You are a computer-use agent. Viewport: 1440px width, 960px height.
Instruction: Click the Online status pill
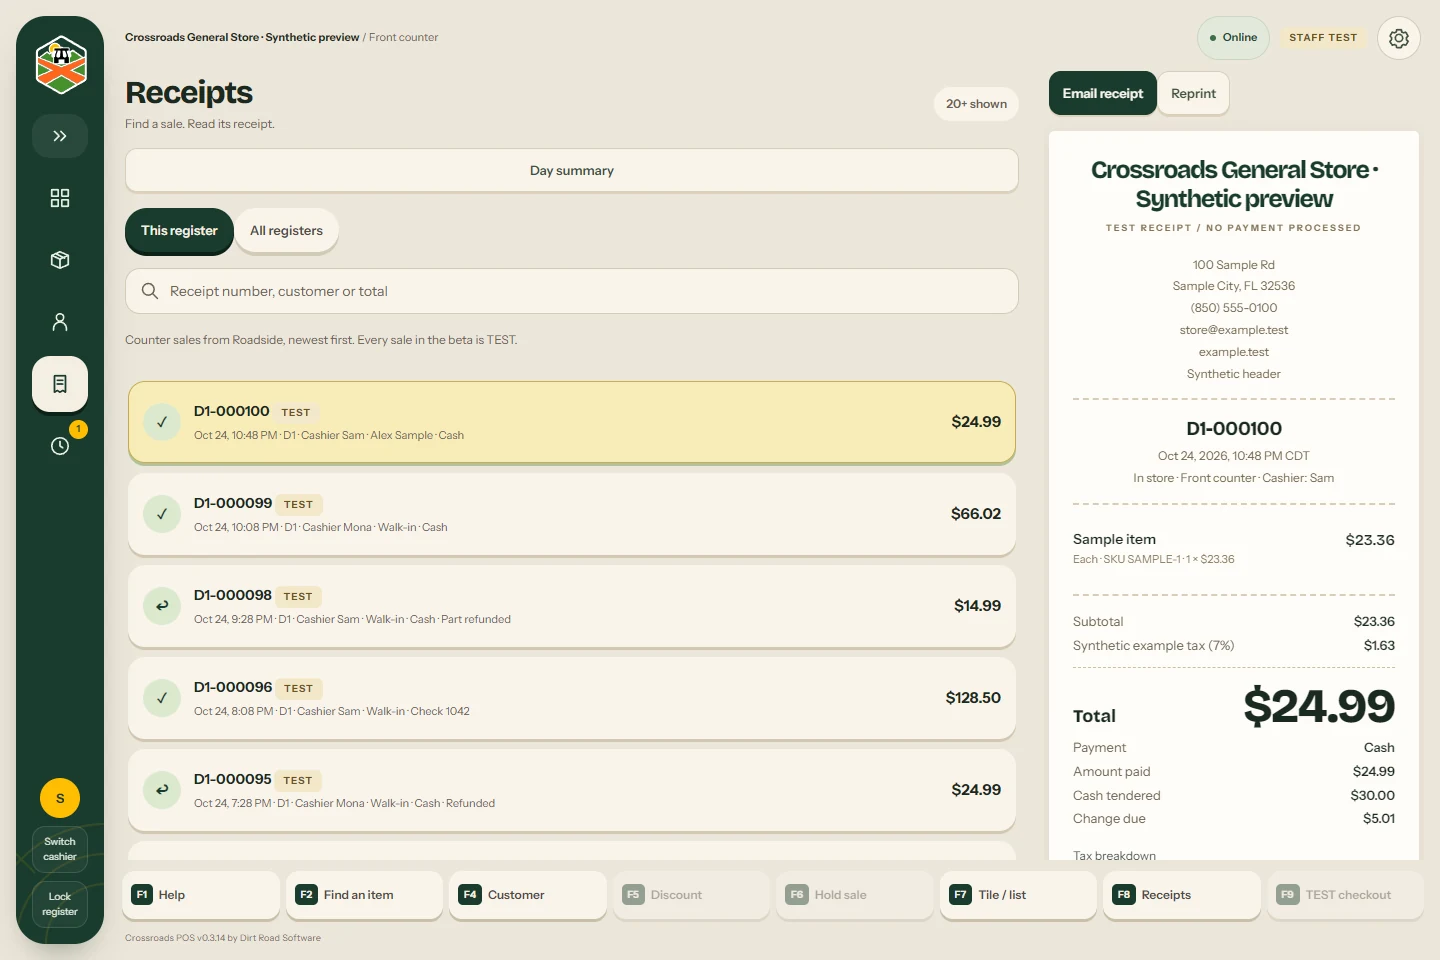point(1233,38)
